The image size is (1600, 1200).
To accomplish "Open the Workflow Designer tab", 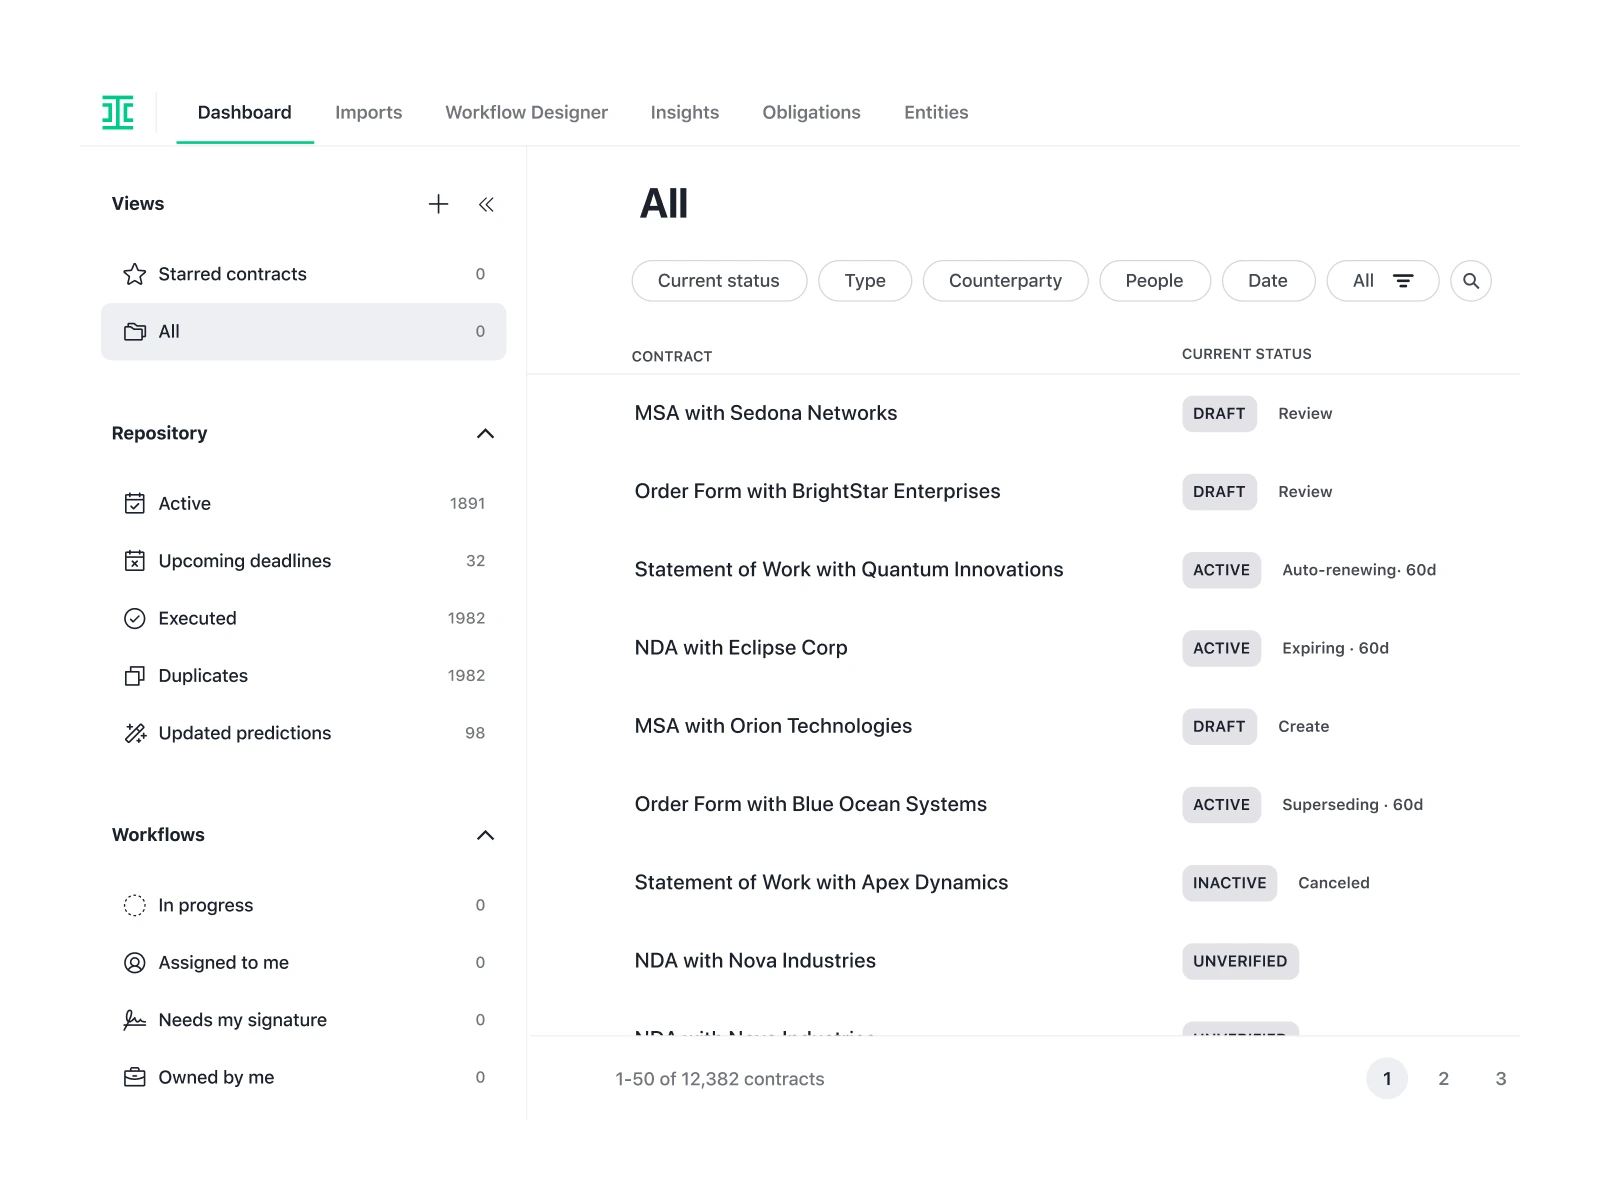I will click(x=526, y=112).
